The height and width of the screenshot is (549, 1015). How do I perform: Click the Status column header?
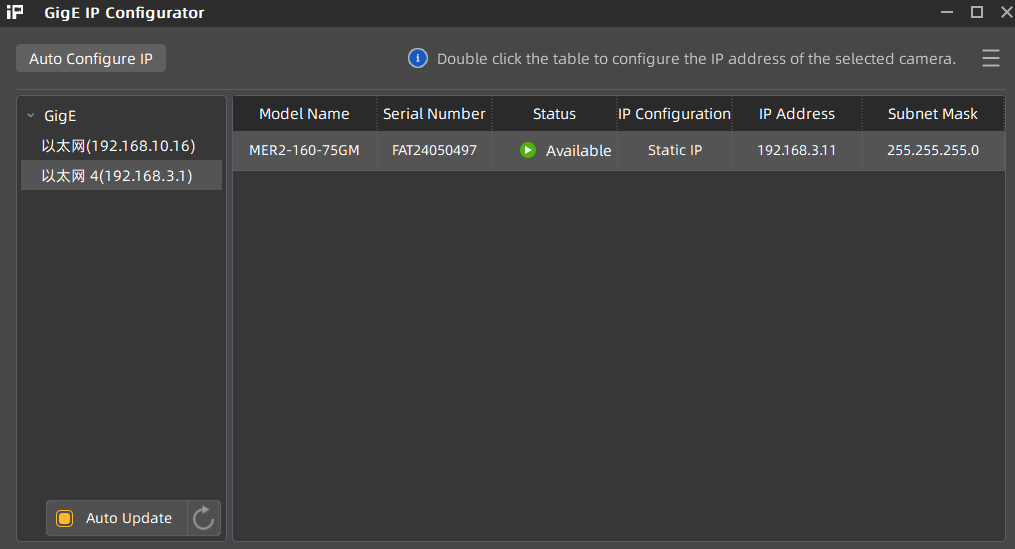click(554, 114)
